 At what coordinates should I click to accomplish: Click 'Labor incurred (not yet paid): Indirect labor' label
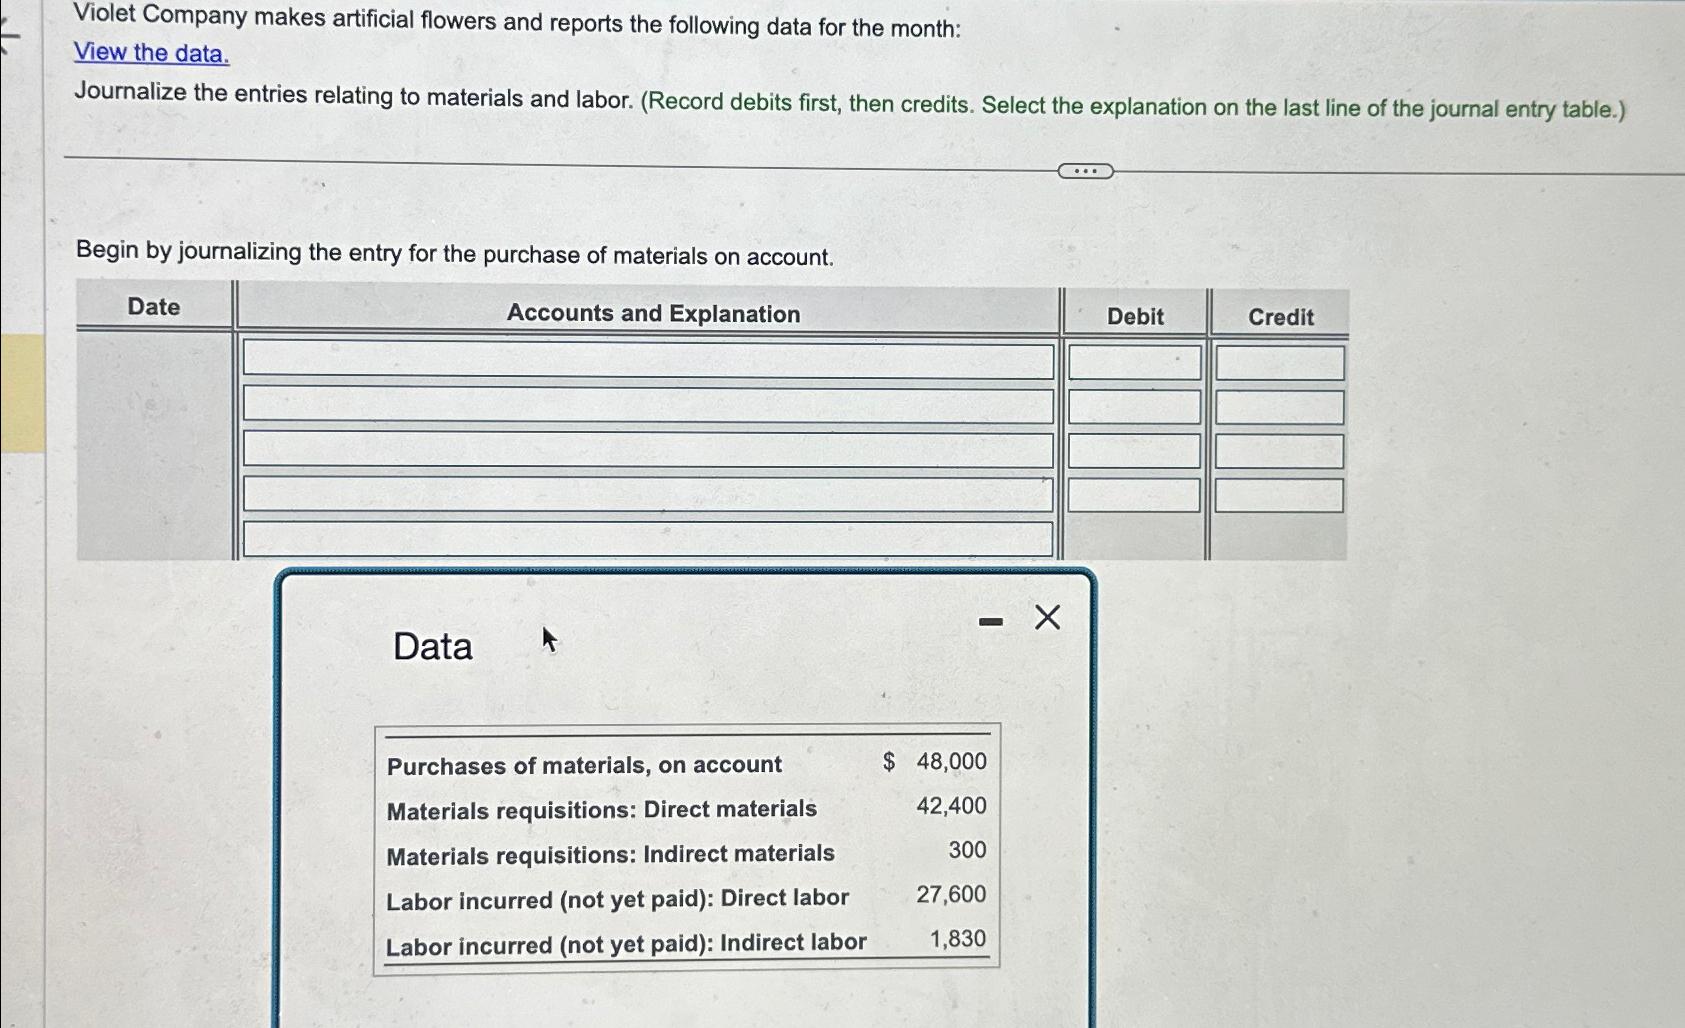click(x=626, y=944)
